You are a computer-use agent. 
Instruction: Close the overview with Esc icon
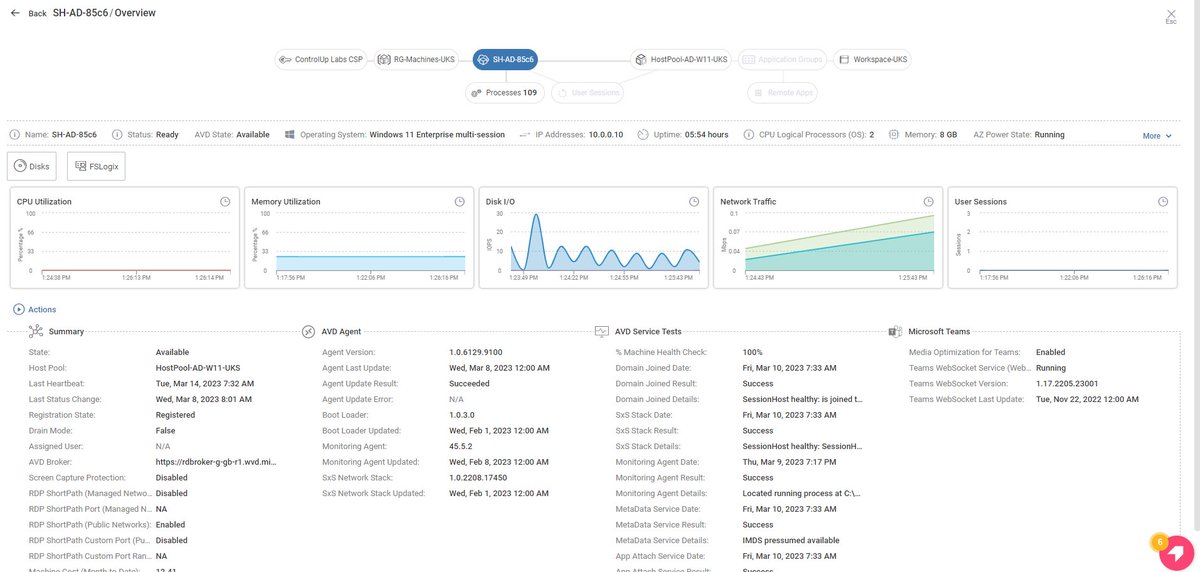coord(1171,15)
